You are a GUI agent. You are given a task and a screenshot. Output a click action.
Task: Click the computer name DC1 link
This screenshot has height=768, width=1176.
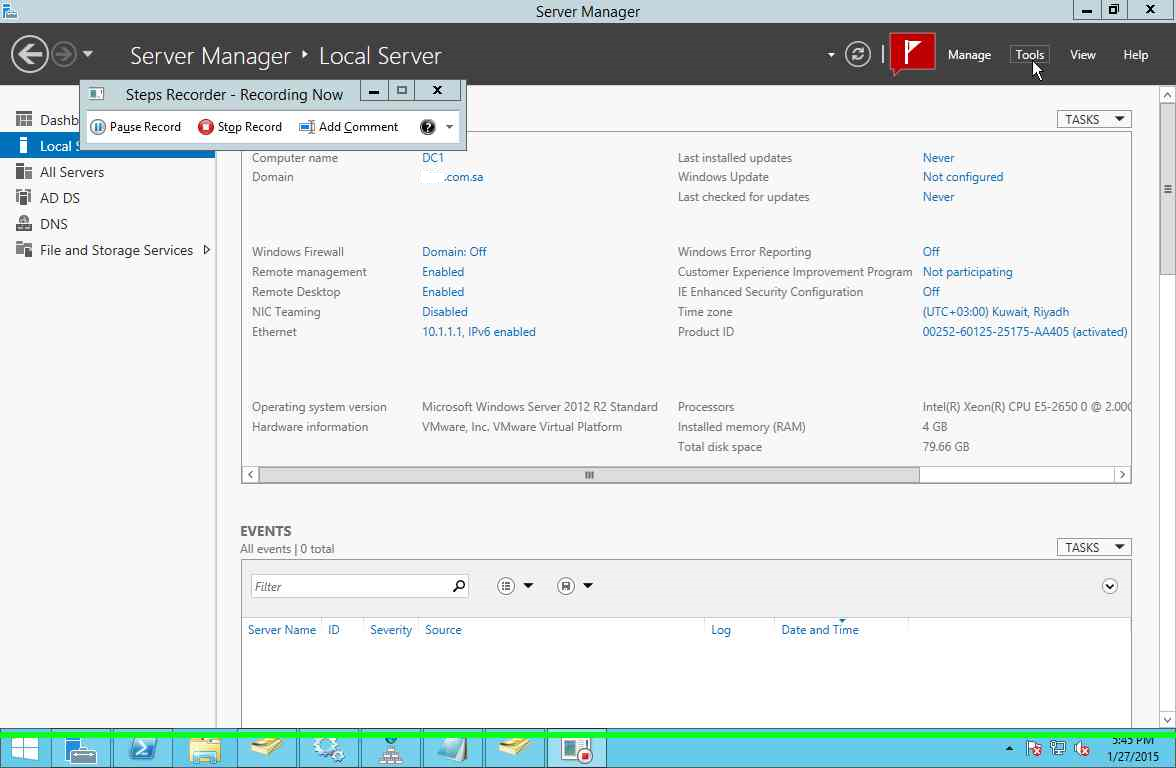point(432,158)
